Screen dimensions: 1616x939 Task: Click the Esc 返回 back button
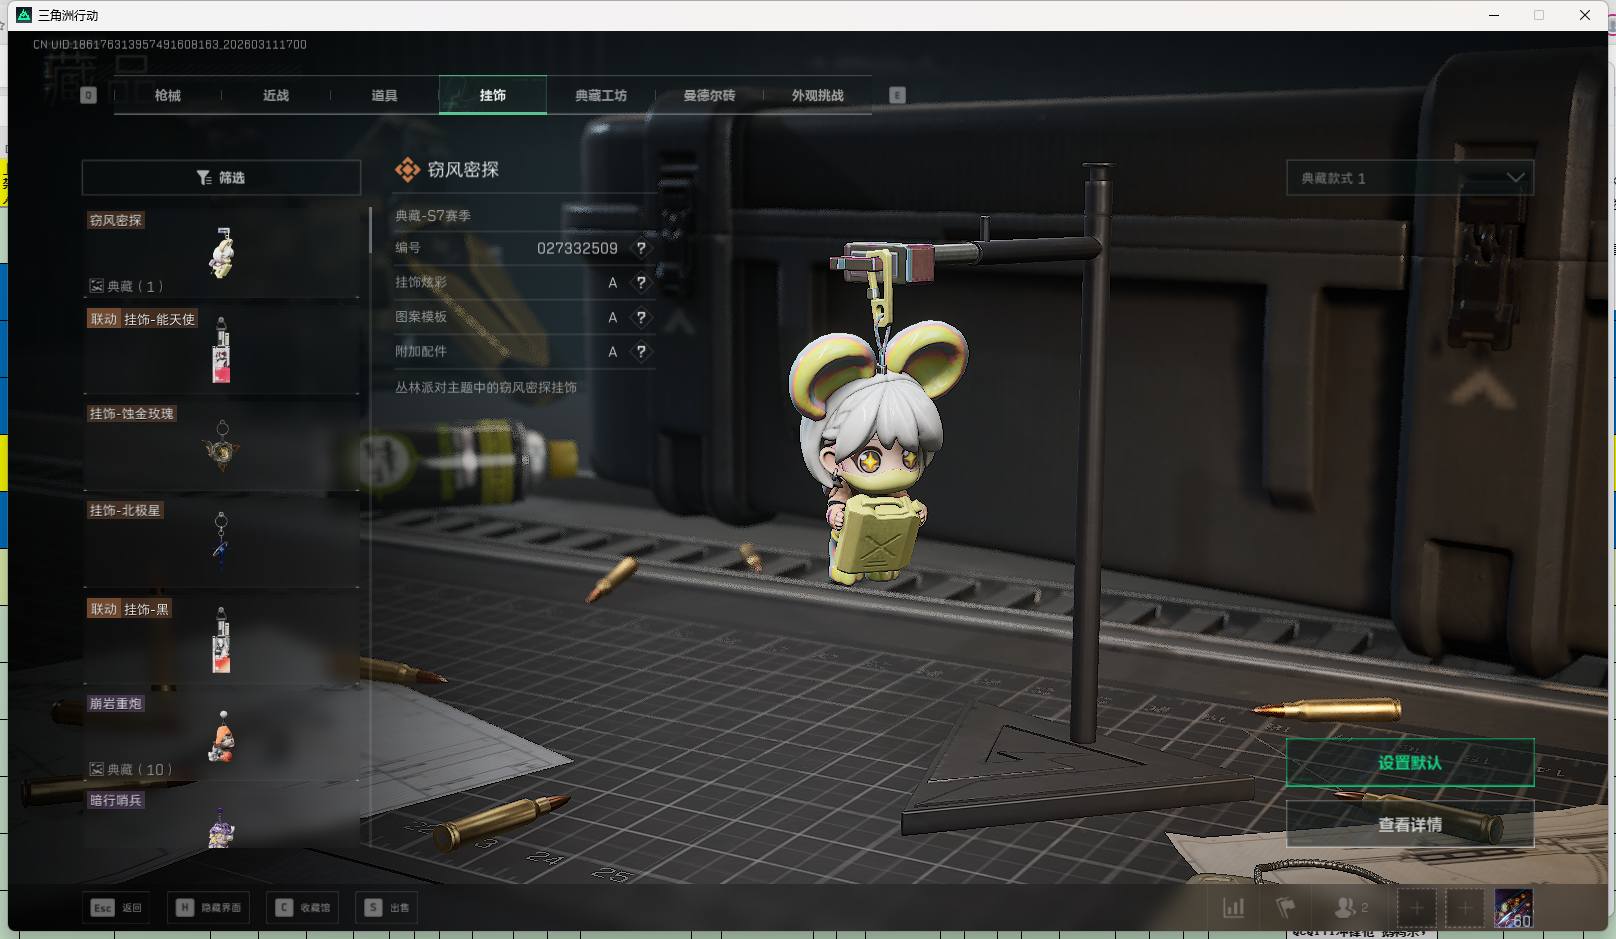point(117,908)
